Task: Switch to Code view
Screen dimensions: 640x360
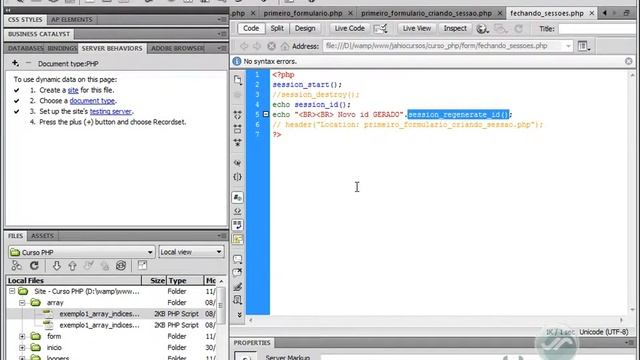Action: (251, 28)
